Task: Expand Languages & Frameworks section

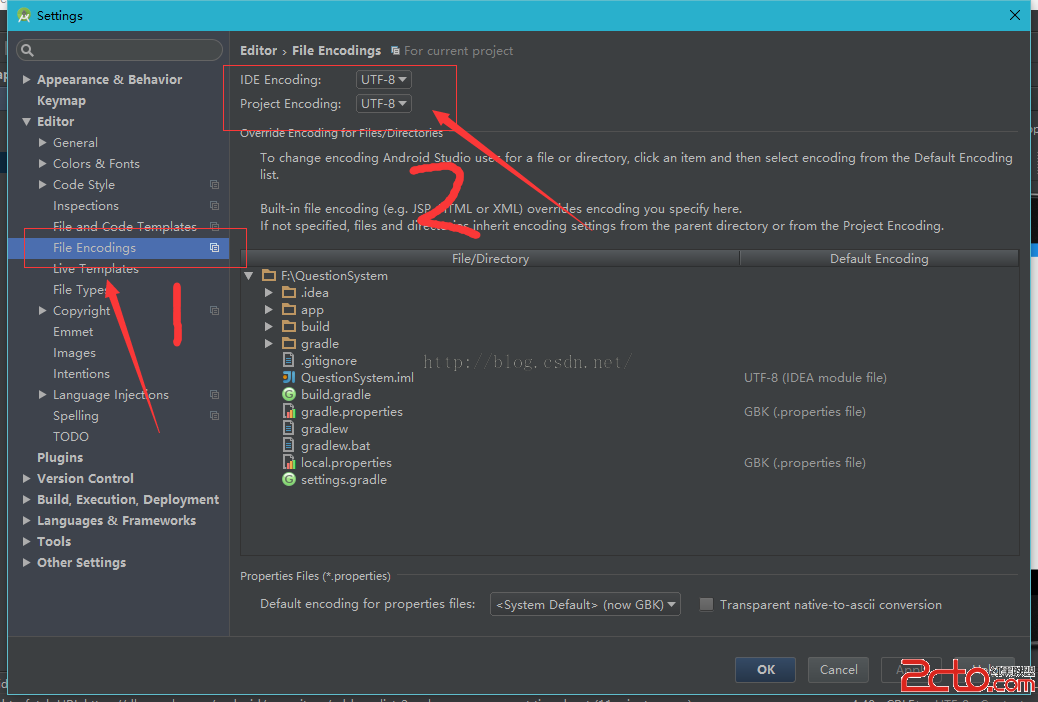Action: pyautogui.click(x=26, y=521)
